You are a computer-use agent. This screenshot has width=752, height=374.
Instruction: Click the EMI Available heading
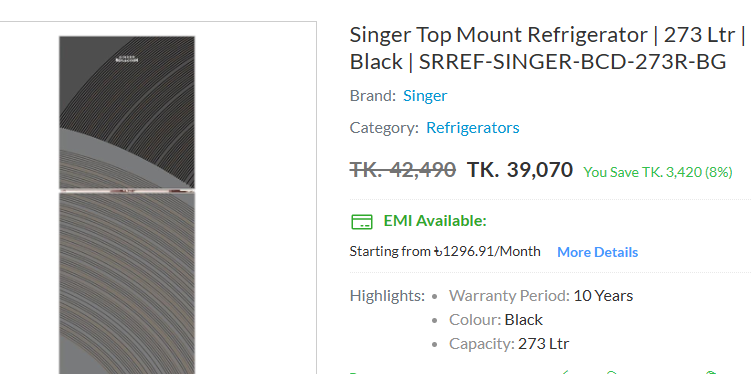tap(435, 221)
